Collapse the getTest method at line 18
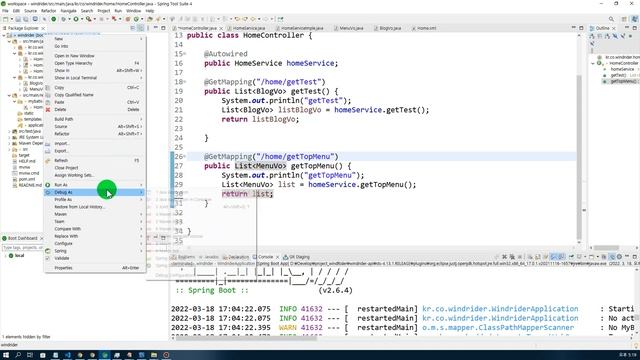640x360 pixels. pyautogui.click(x=184, y=82)
